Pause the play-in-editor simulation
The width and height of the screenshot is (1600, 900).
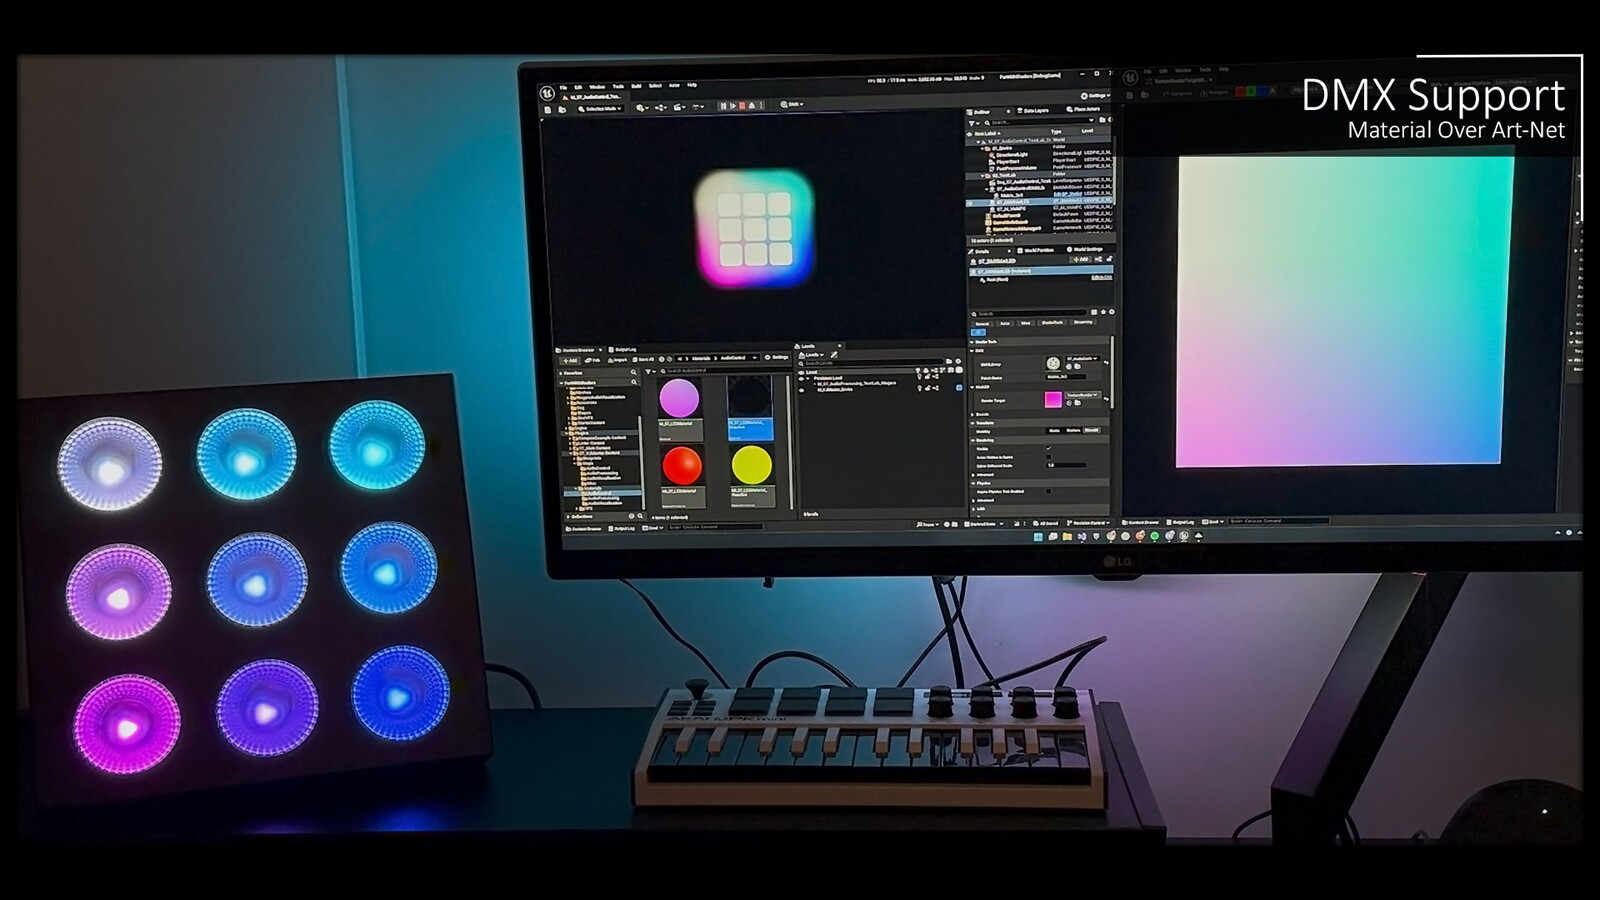pyautogui.click(x=723, y=106)
